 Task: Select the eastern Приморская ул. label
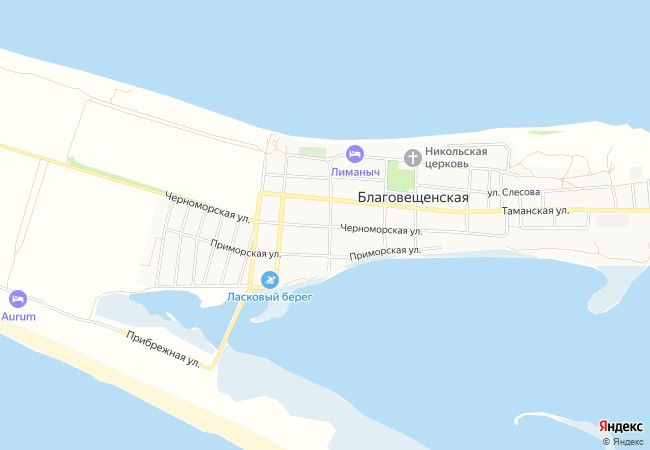click(x=385, y=253)
